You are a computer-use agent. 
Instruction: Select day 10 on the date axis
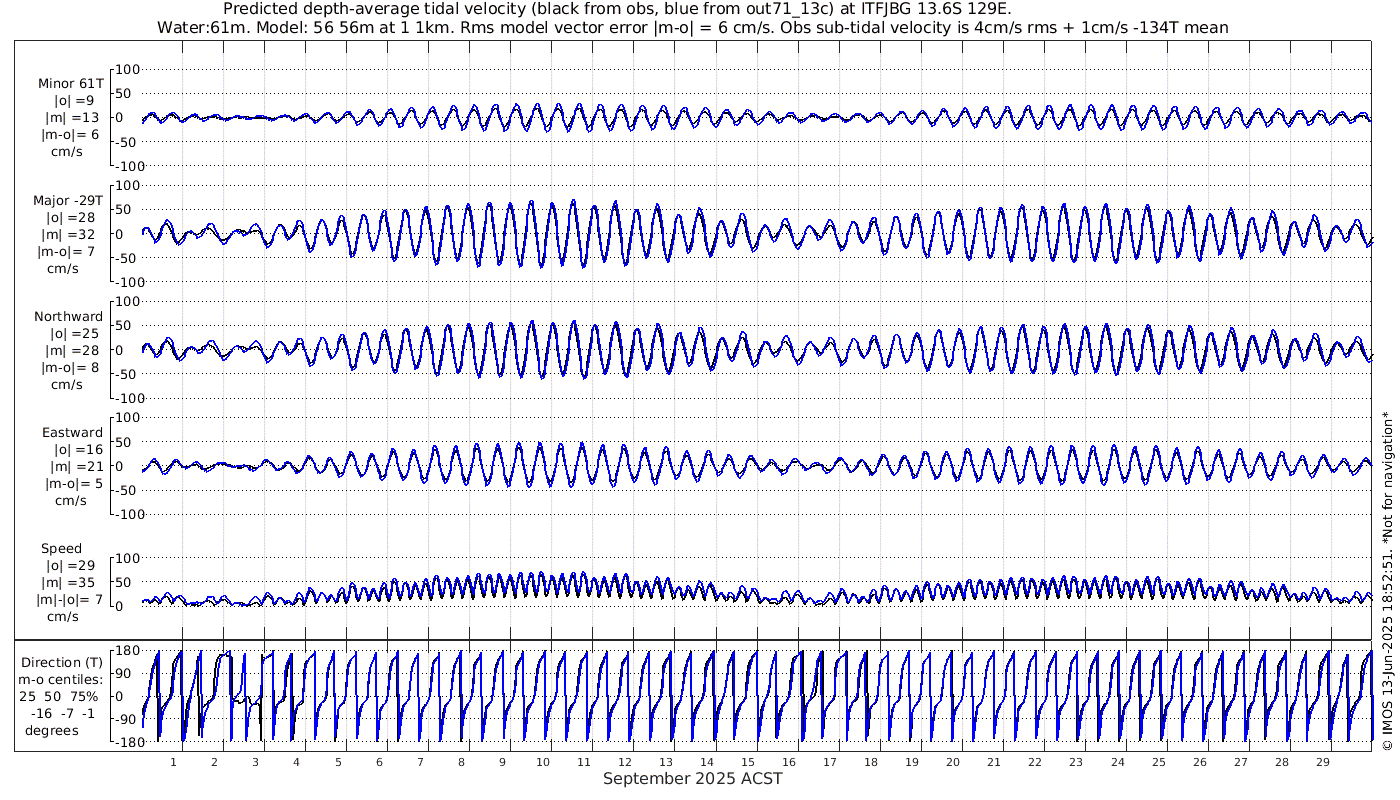pyautogui.click(x=543, y=762)
